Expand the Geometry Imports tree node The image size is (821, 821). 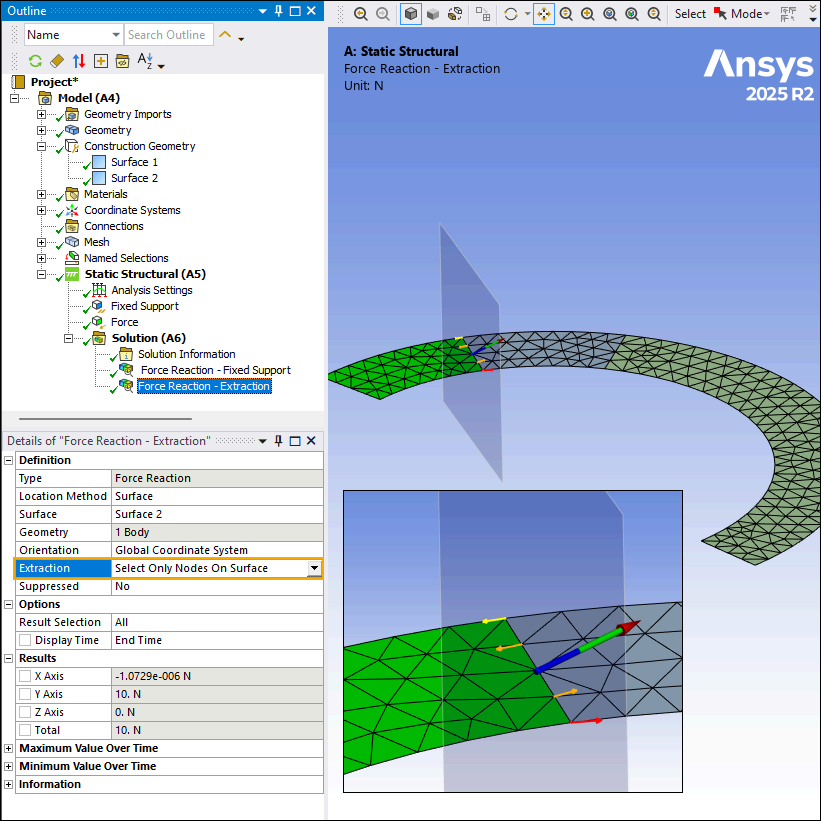[x=41, y=114]
